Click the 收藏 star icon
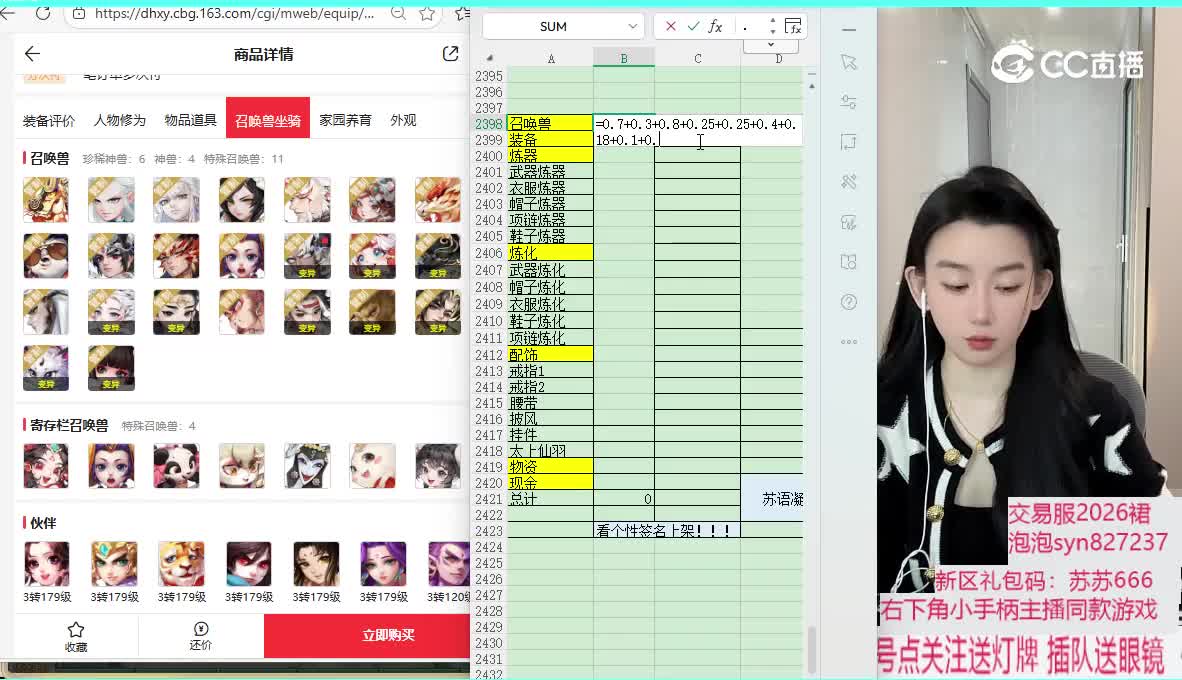 [76, 629]
